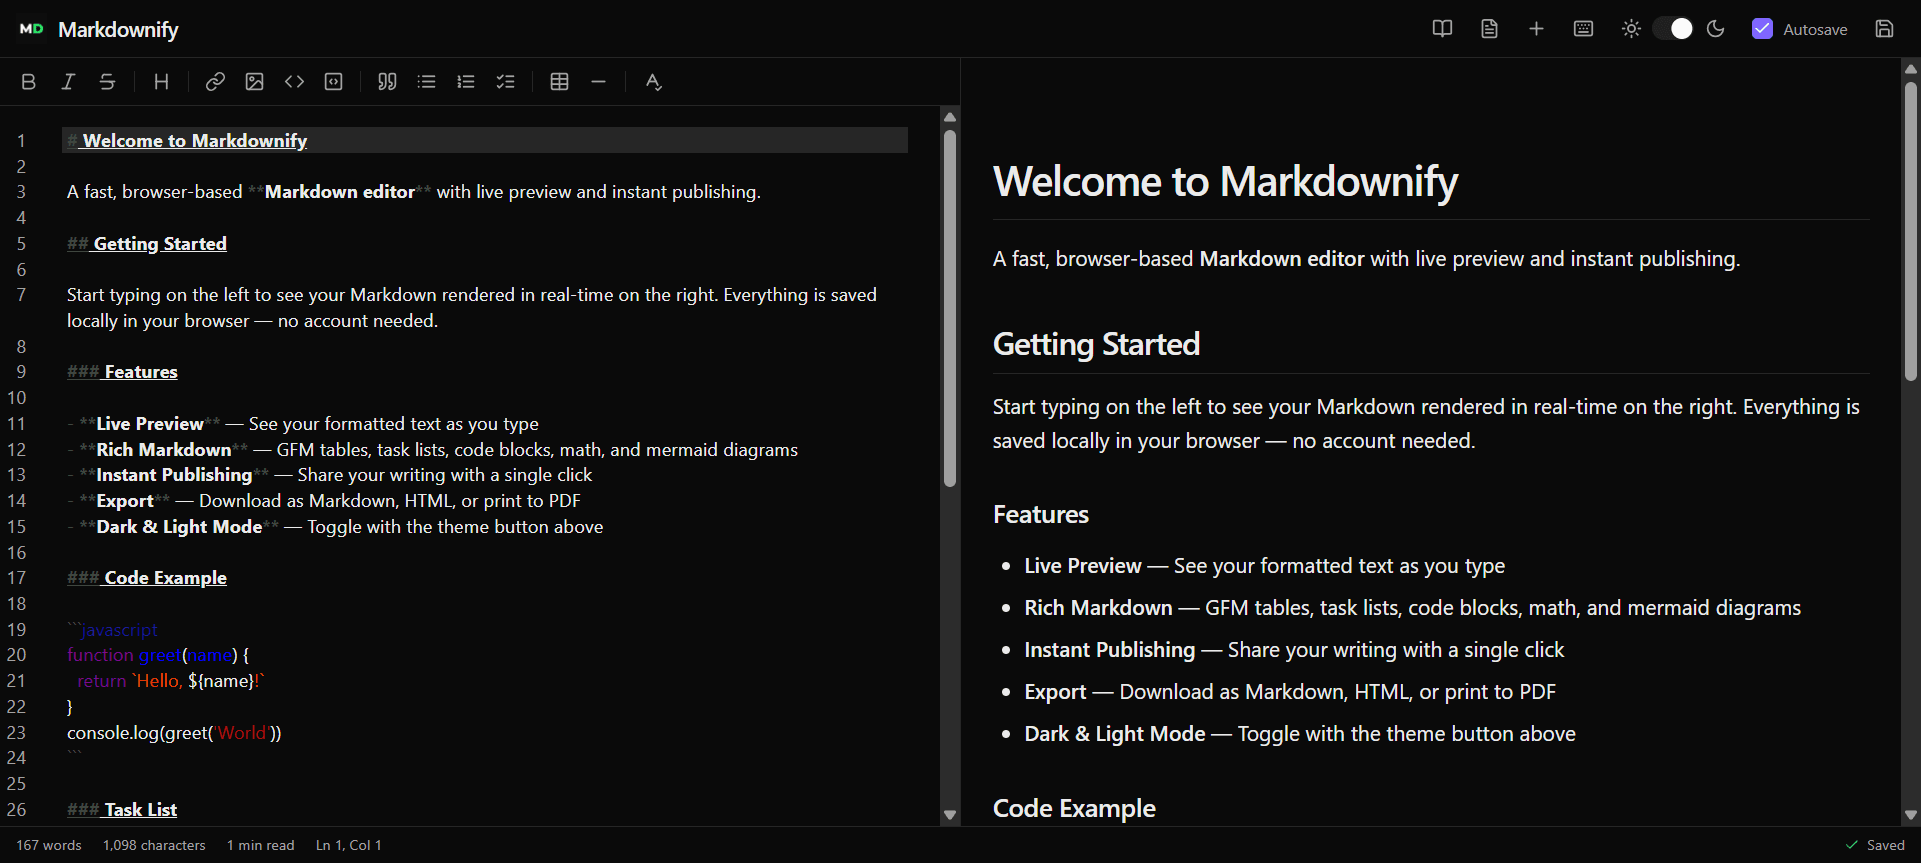Toggle the dark/light theme switch
The width and height of the screenshot is (1921, 863).
1673,29
